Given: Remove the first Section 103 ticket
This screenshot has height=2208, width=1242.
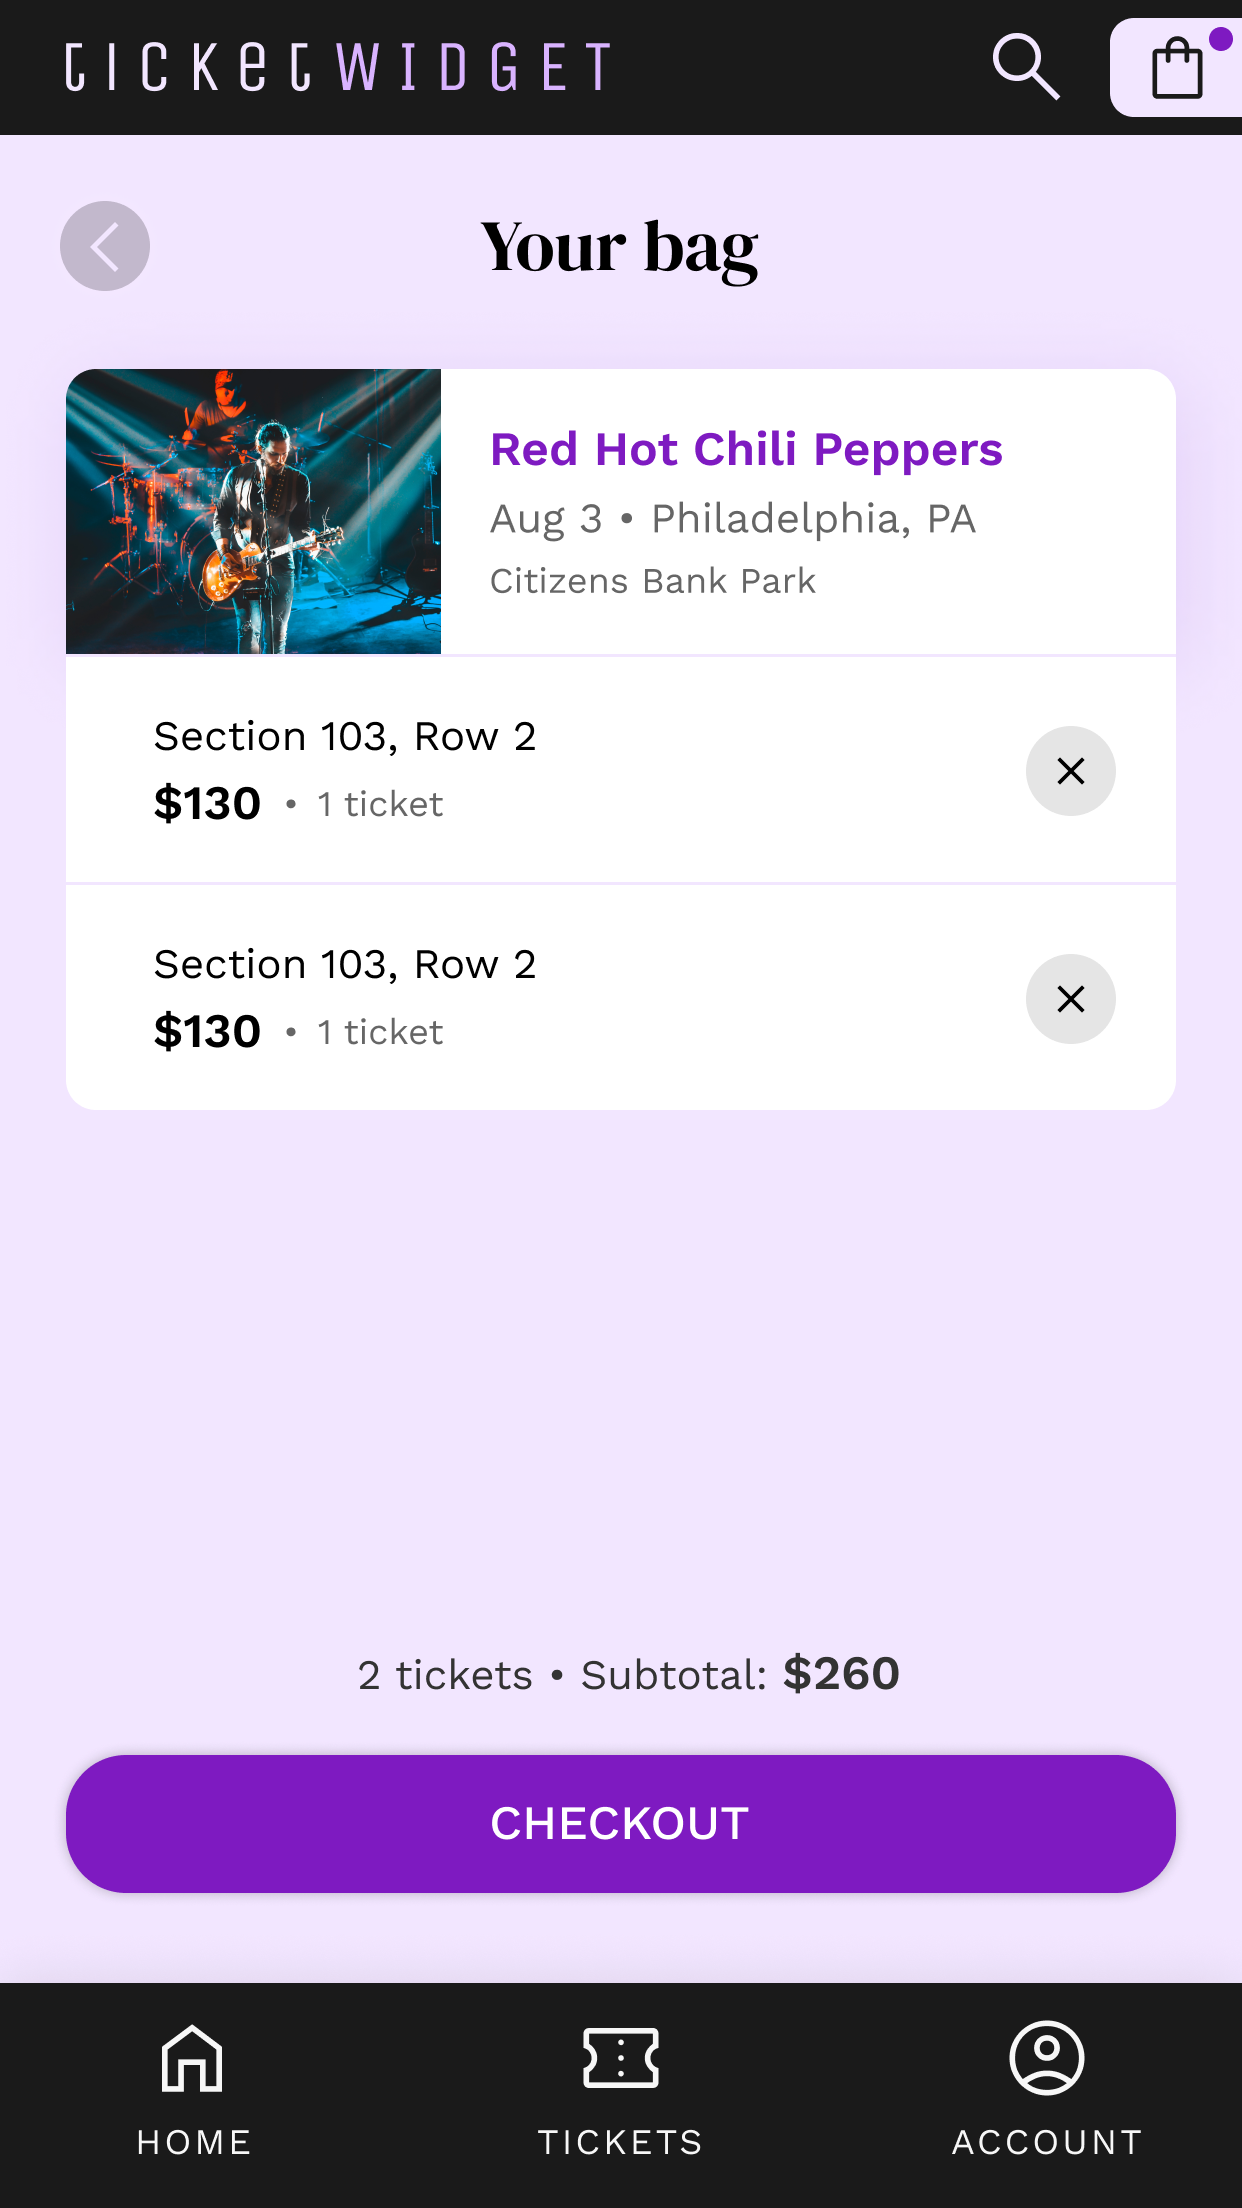Looking at the screenshot, I should 1071,771.
